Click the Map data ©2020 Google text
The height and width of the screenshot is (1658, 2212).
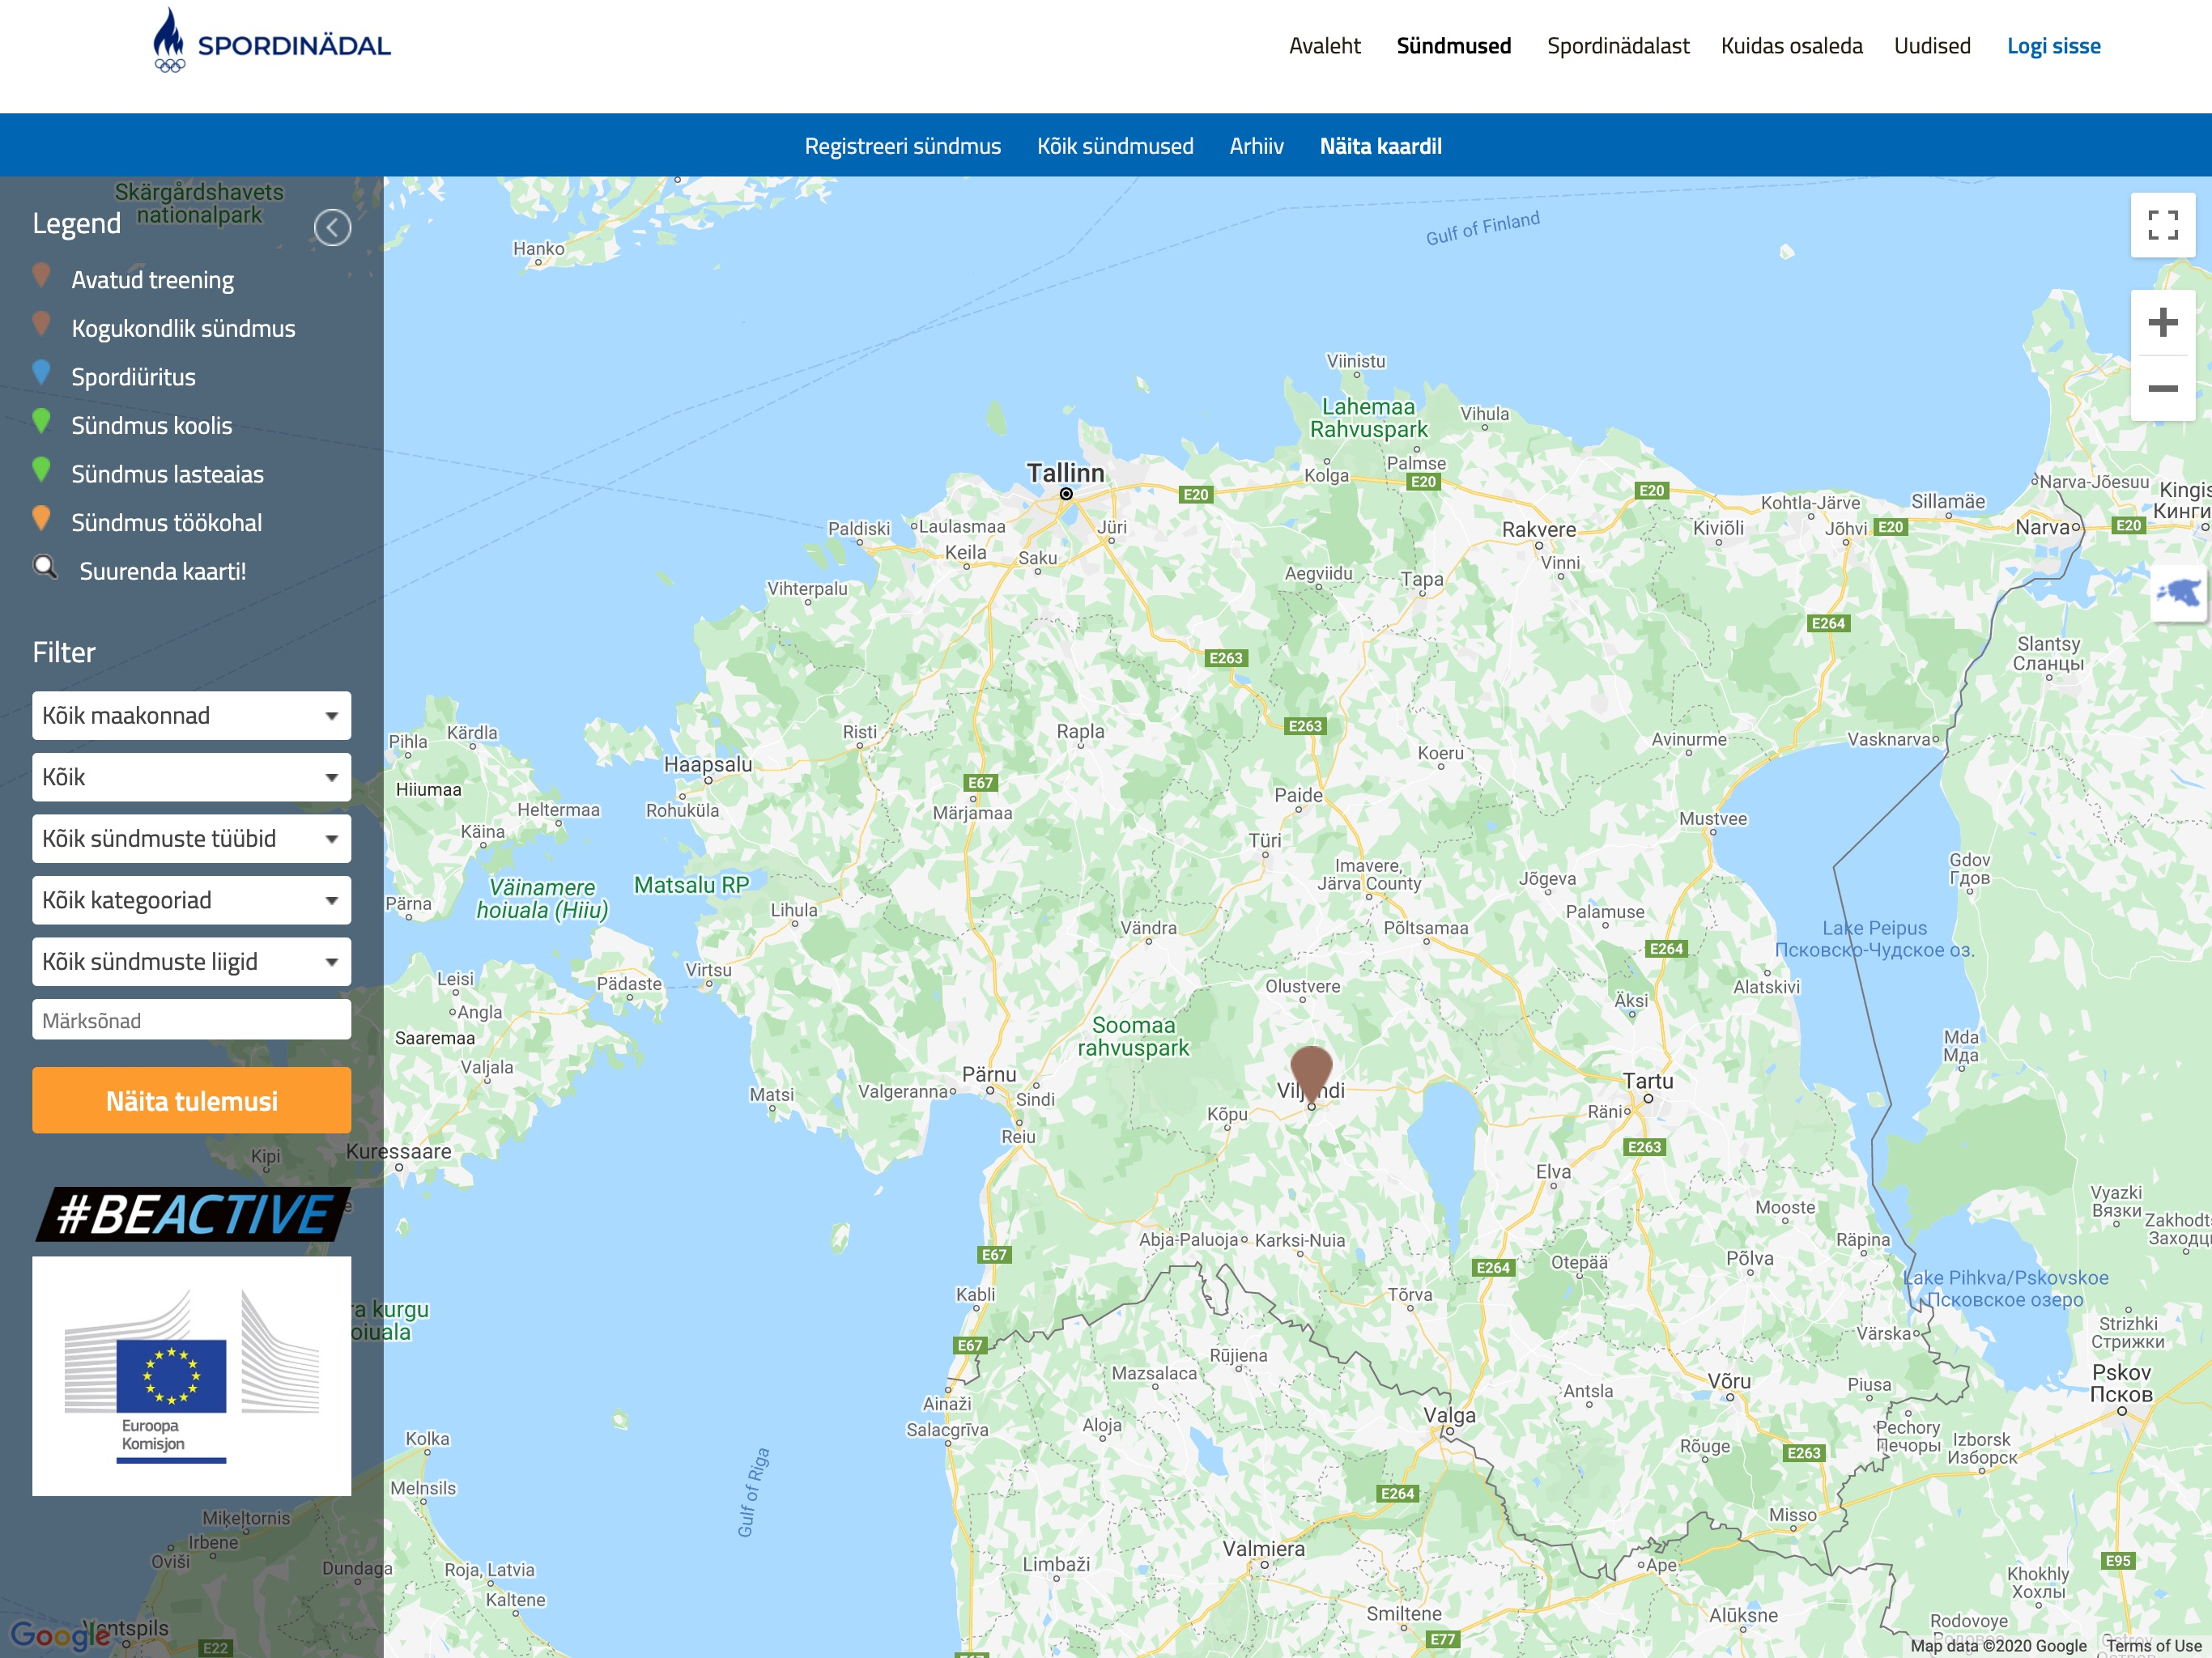1997,1646
